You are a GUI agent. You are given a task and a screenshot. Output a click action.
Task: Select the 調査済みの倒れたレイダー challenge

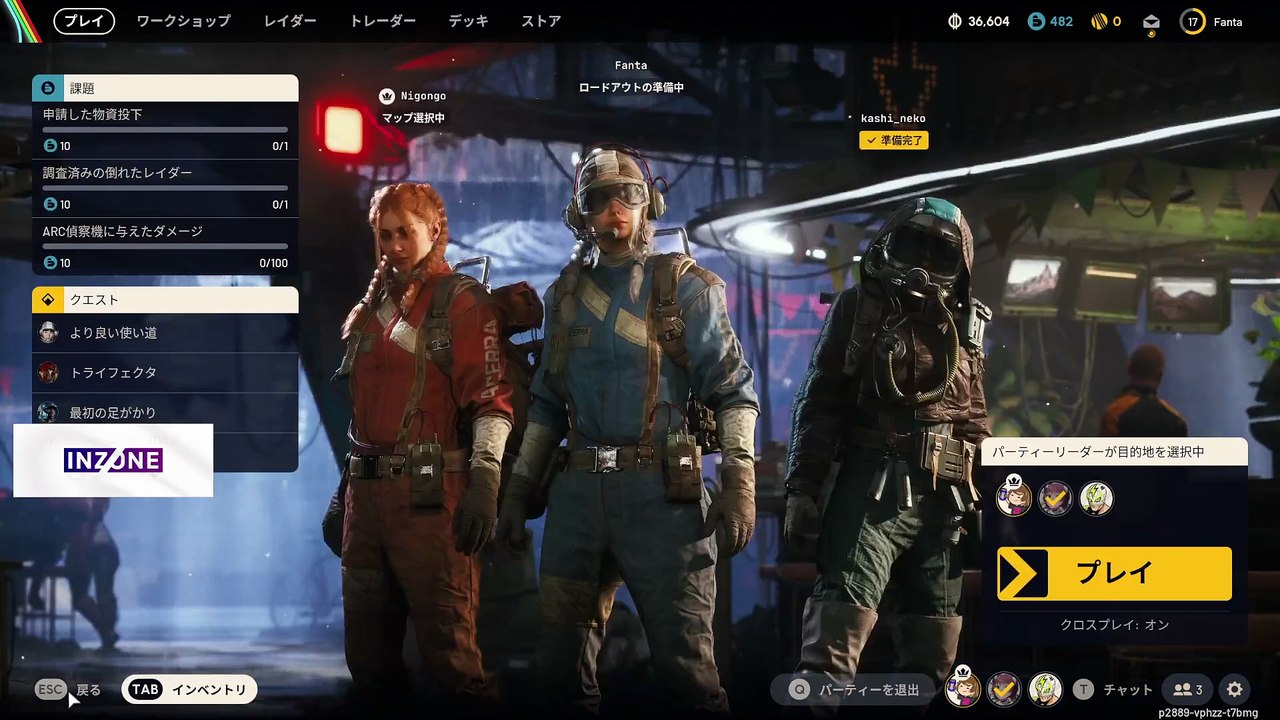pos(165,189)
